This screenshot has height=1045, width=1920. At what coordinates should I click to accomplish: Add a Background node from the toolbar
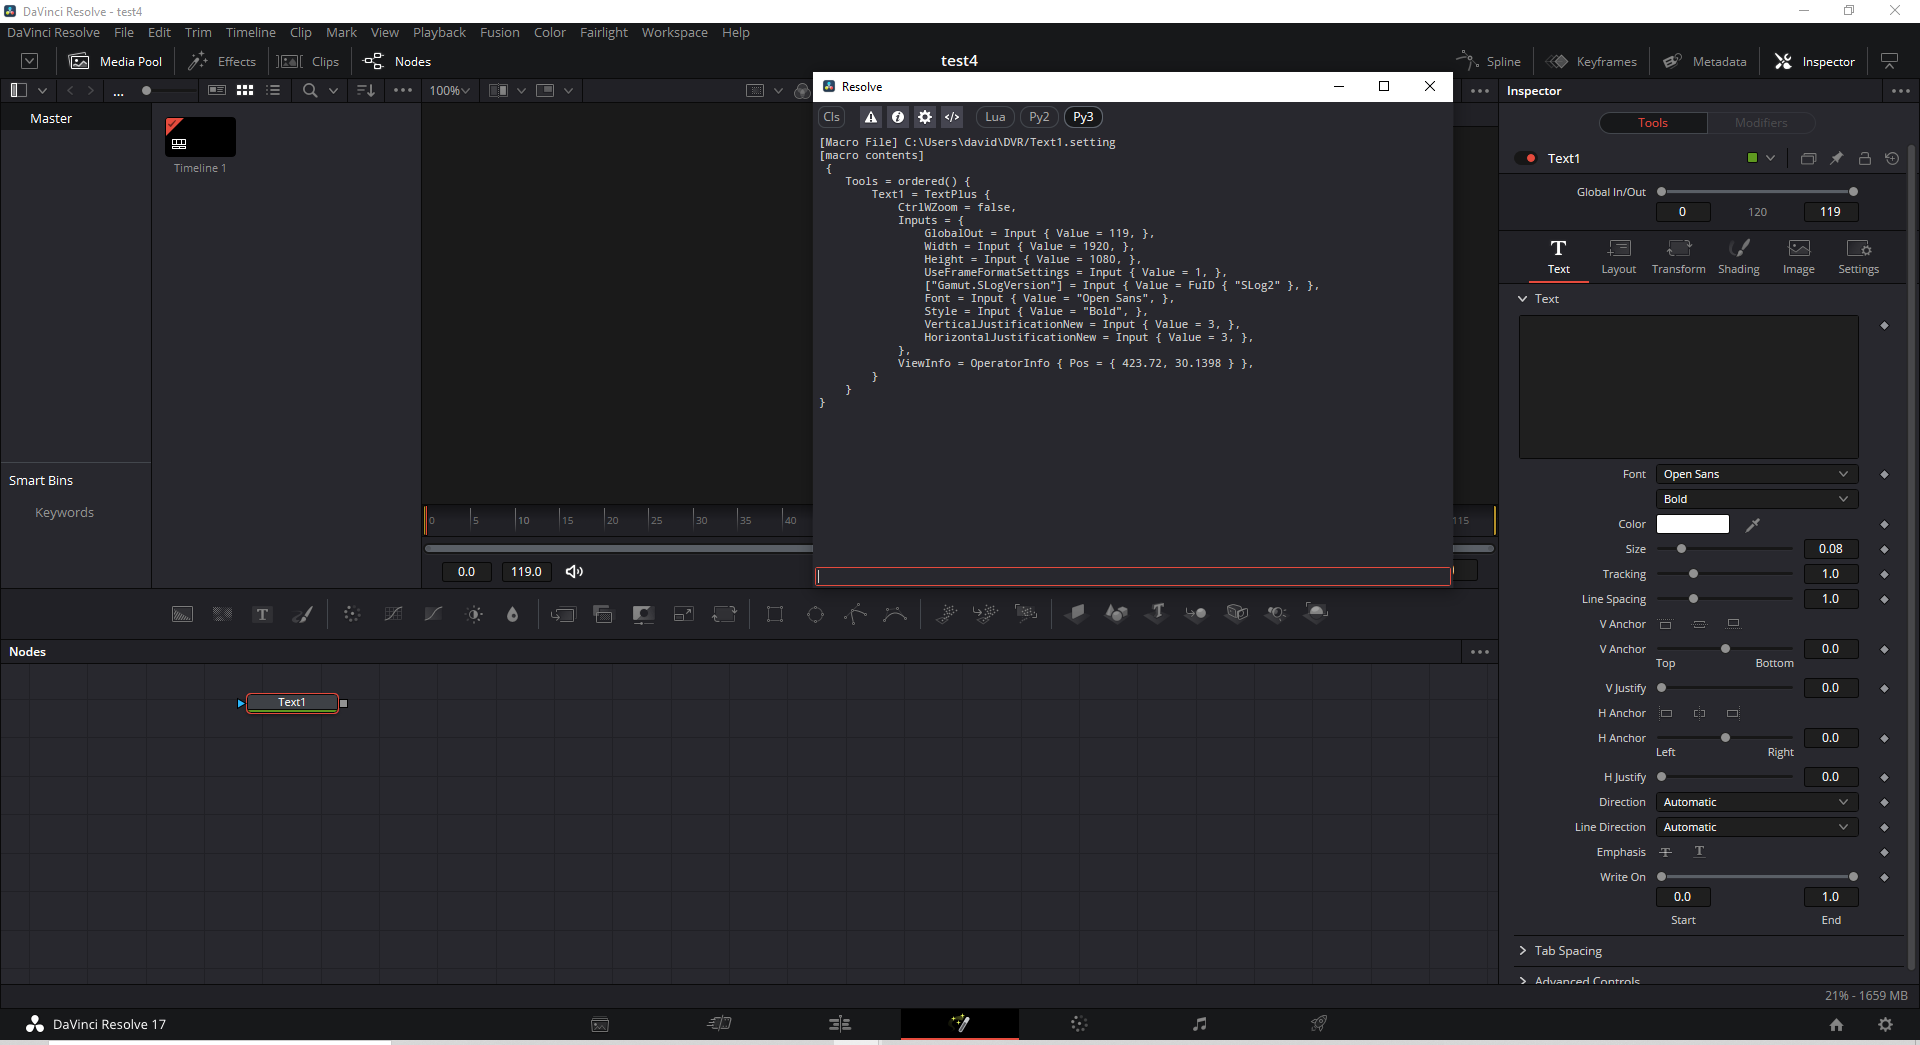click(x=182, y=614)
